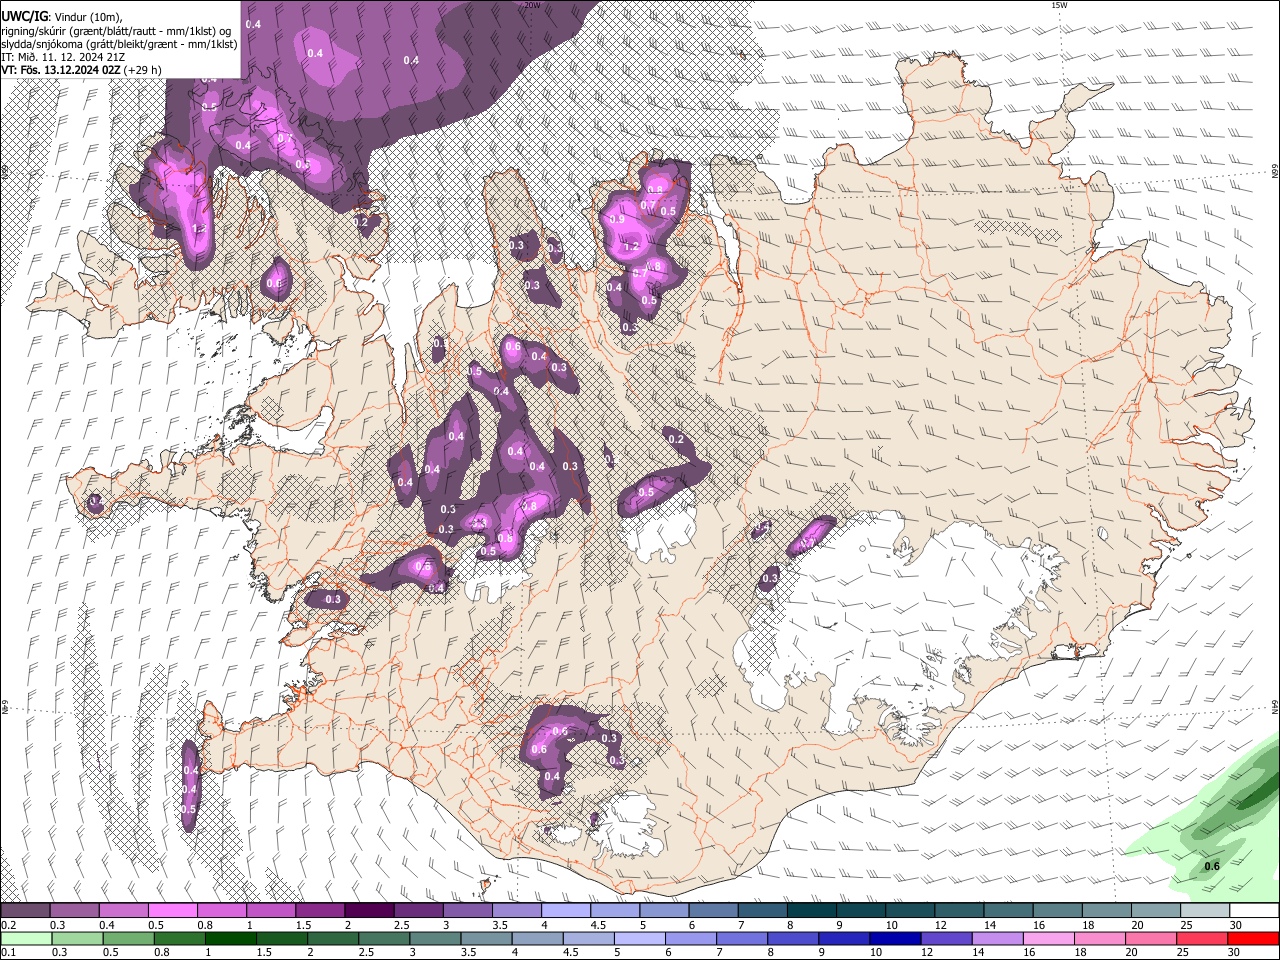
Task: Click the 'rigning/skúrir' legend description line
Action: click(x=116, y=31)
